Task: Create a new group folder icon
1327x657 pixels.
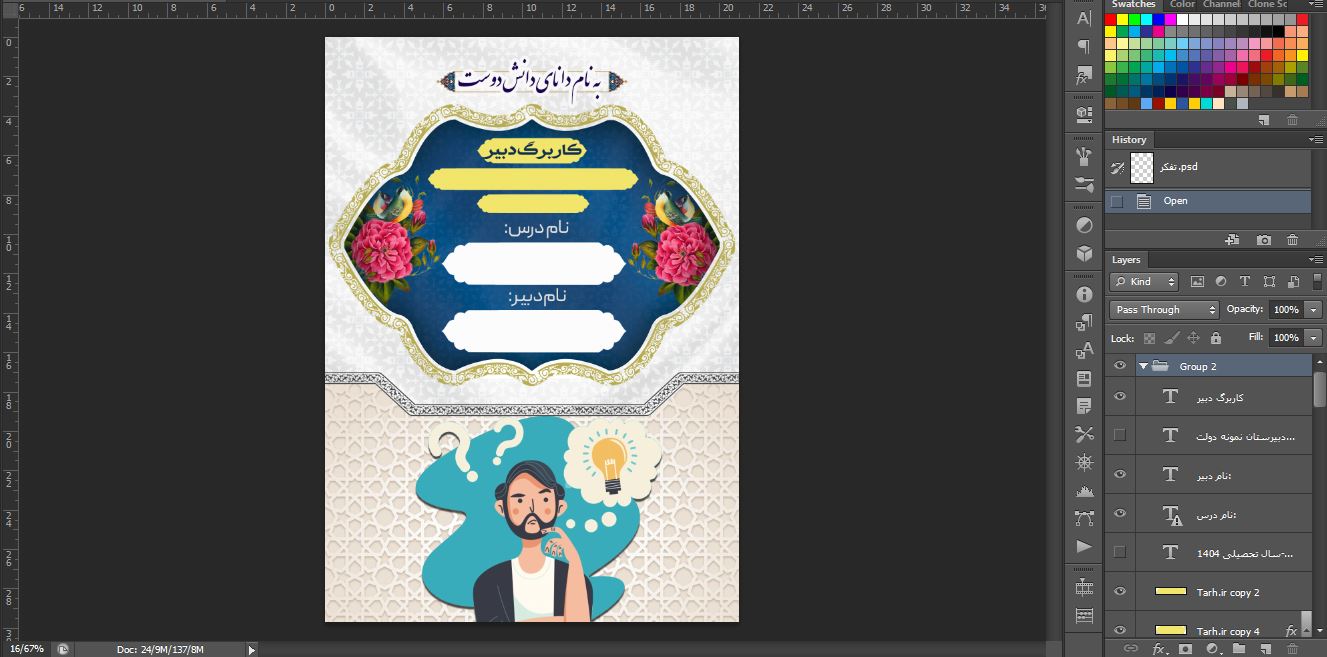Action: (x=1238, y=648)
